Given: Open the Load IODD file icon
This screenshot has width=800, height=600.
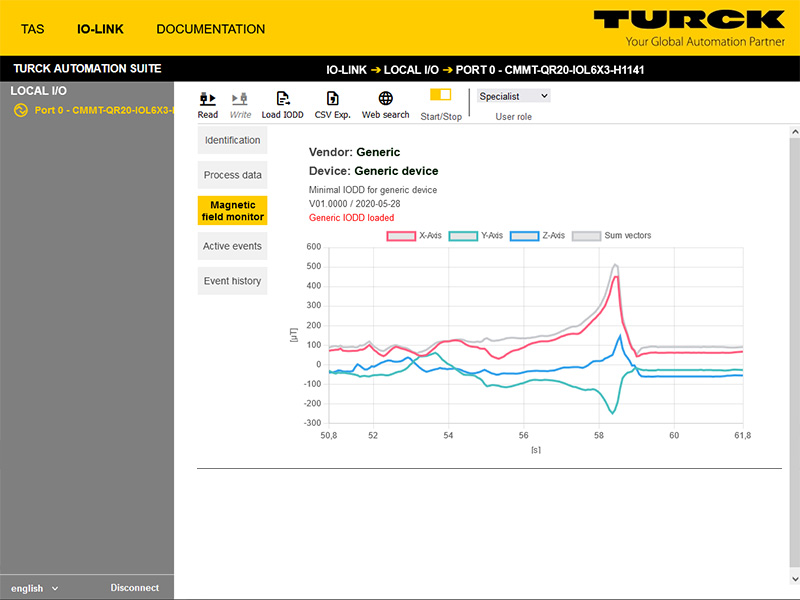Looking at the screenshot, I should pyautogui.click(x=283, y=99).
